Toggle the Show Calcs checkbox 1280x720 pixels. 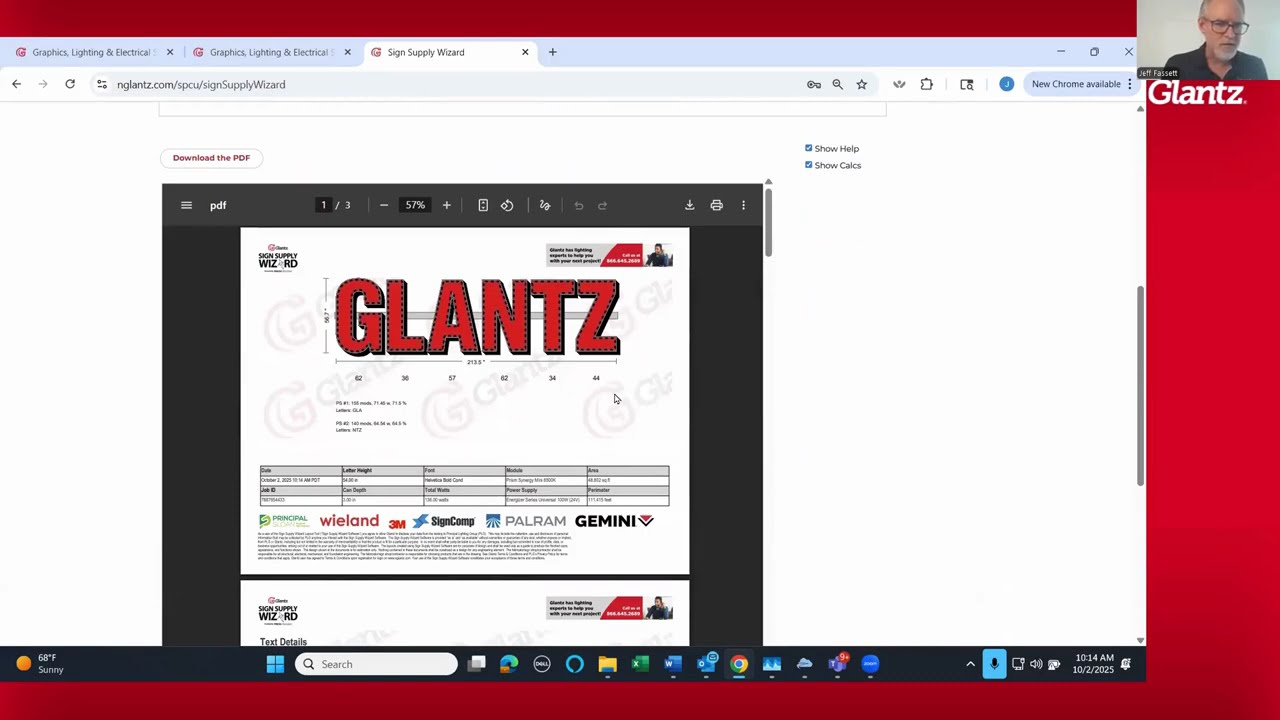click(x=809, y=165)
